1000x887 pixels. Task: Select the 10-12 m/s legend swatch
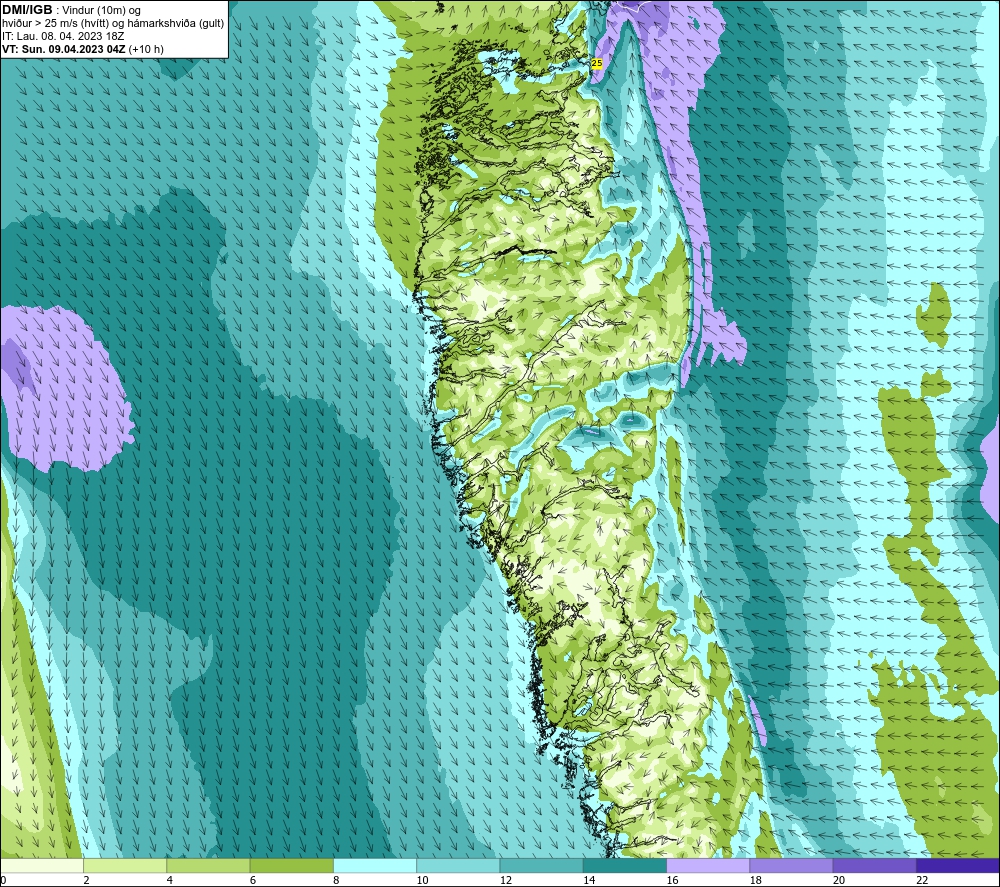458,866
